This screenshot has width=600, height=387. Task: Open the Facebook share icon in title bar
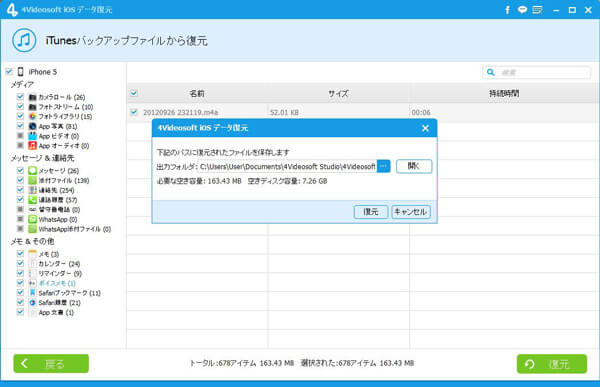(x=507, y=10)
